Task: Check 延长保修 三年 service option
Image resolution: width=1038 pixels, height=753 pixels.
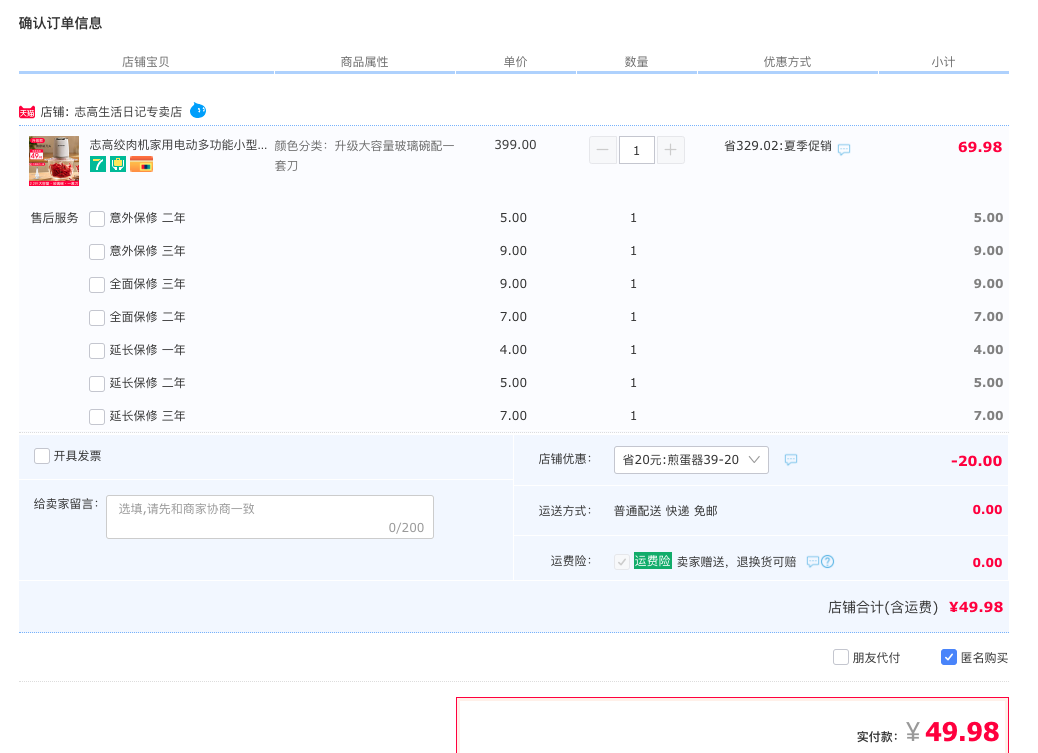Action: click(97, 417)
